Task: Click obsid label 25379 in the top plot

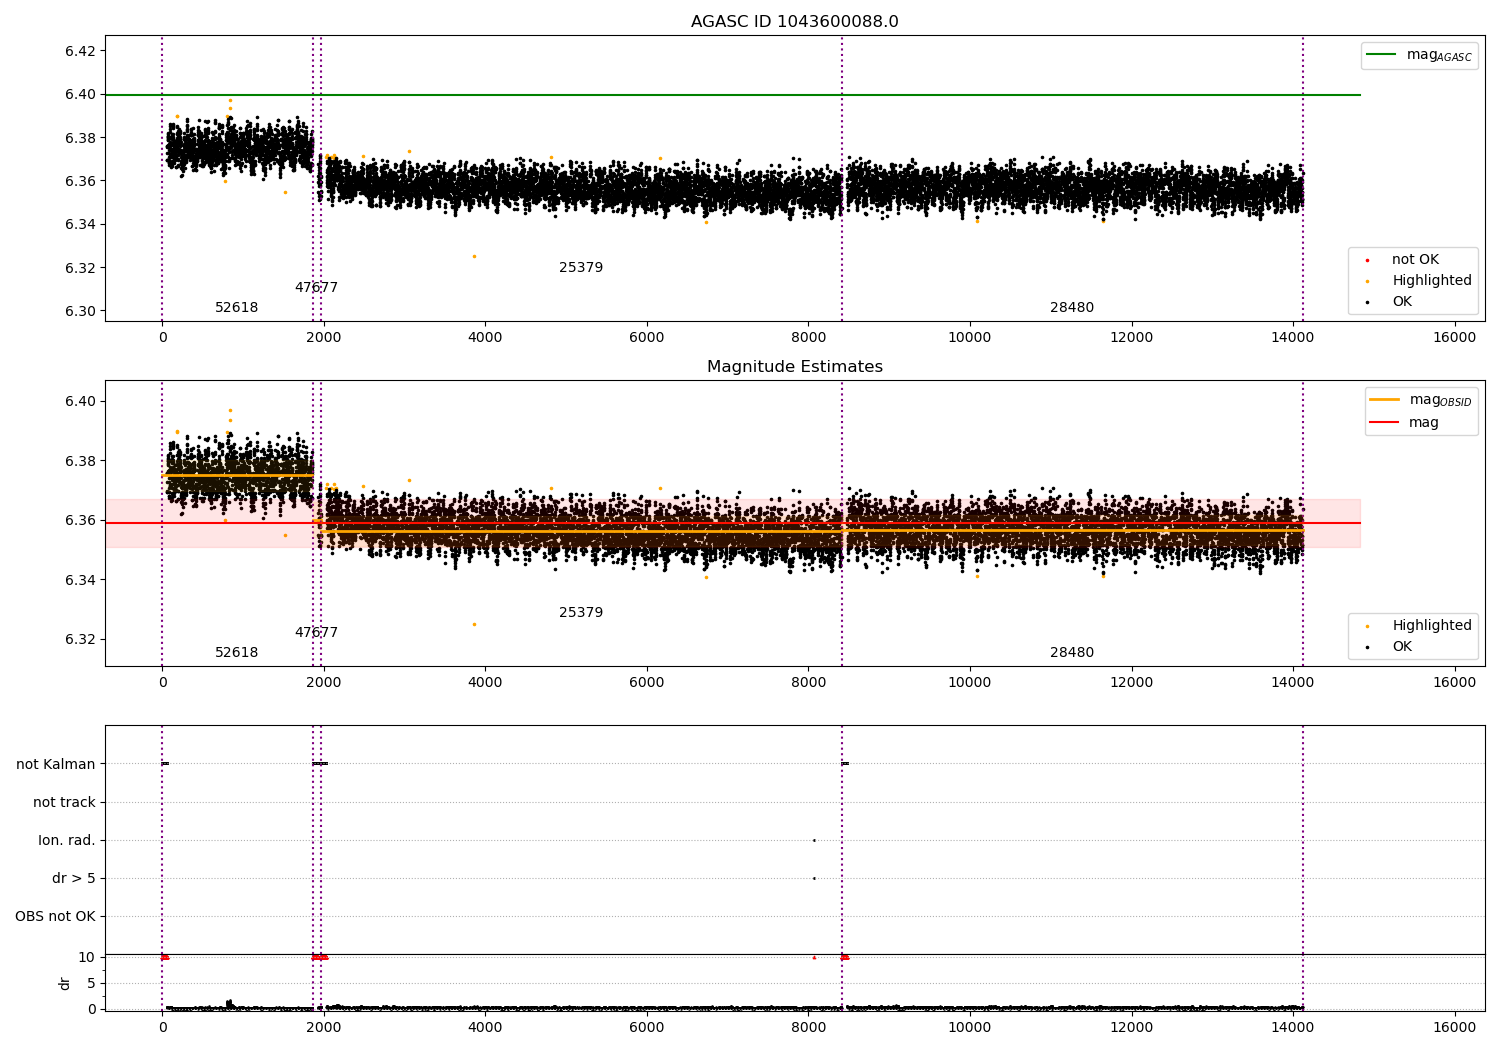Action: [581, 268]
